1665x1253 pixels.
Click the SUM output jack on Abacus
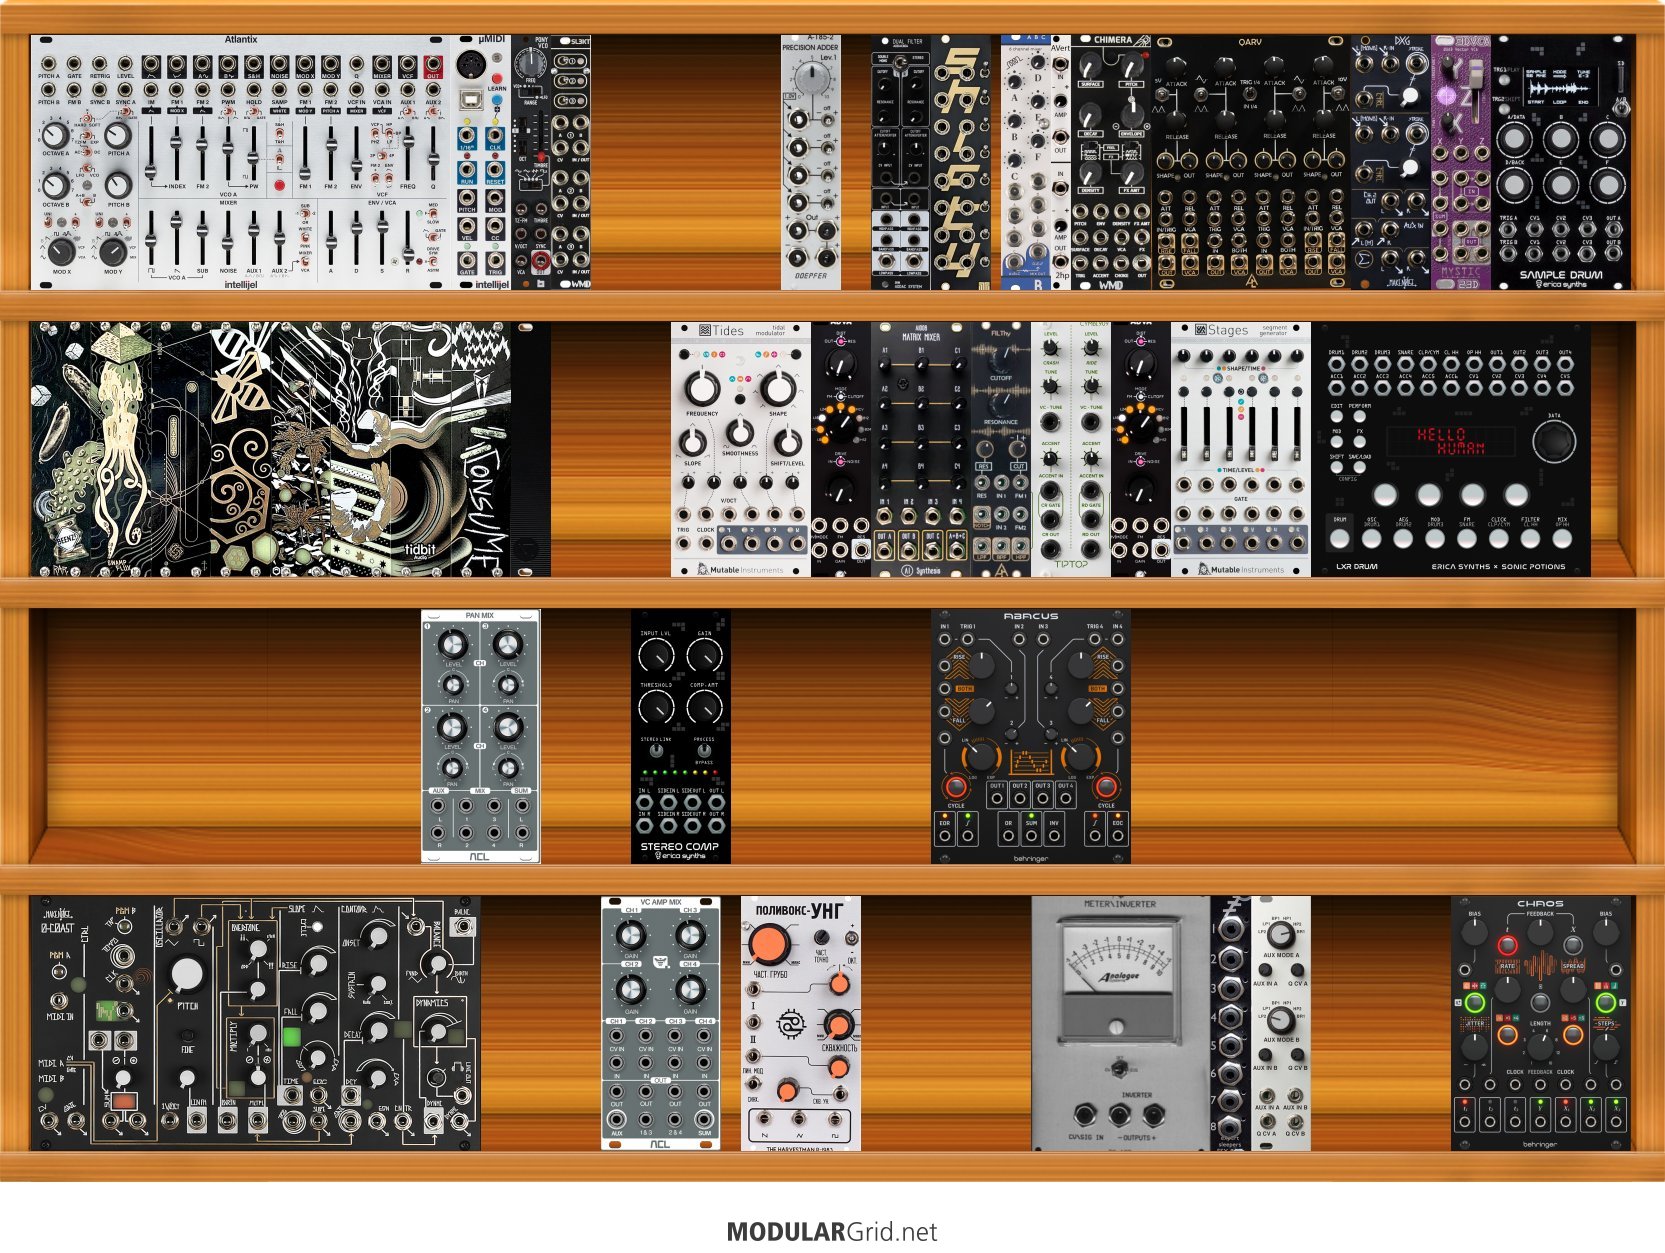(1031, 834)
